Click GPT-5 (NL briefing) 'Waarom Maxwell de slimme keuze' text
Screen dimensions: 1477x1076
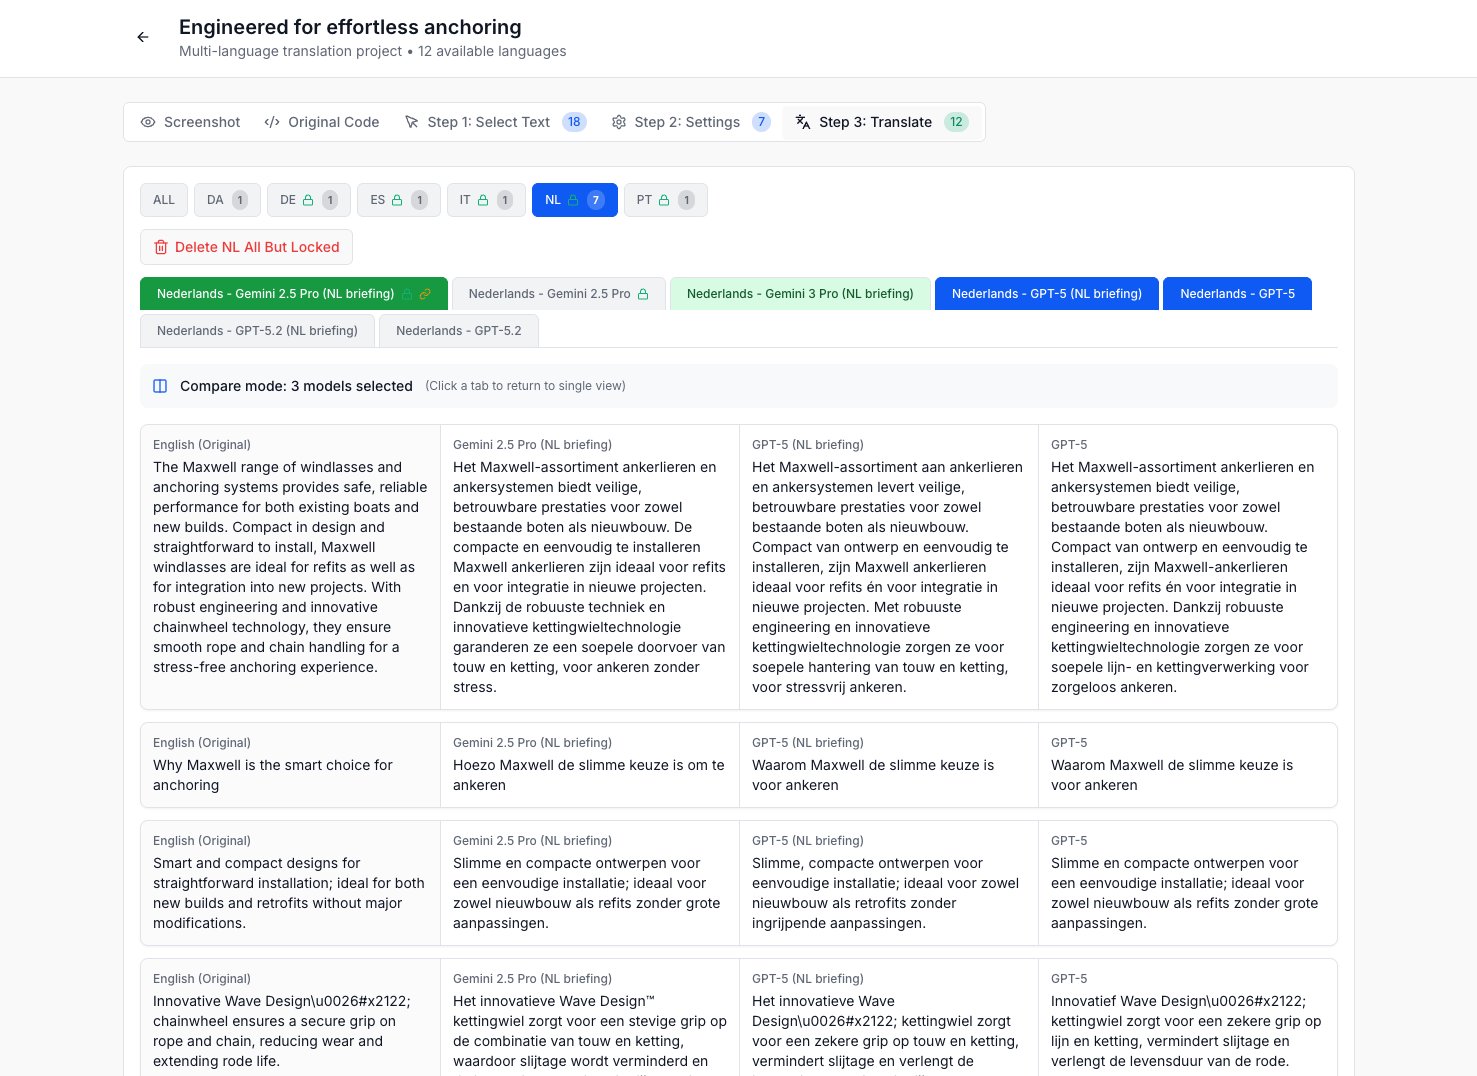tap(873, 775)
